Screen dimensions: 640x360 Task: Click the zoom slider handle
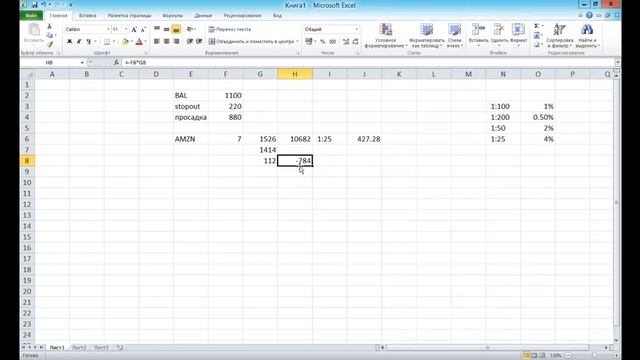pyautogui.click(x=594, y=356)
